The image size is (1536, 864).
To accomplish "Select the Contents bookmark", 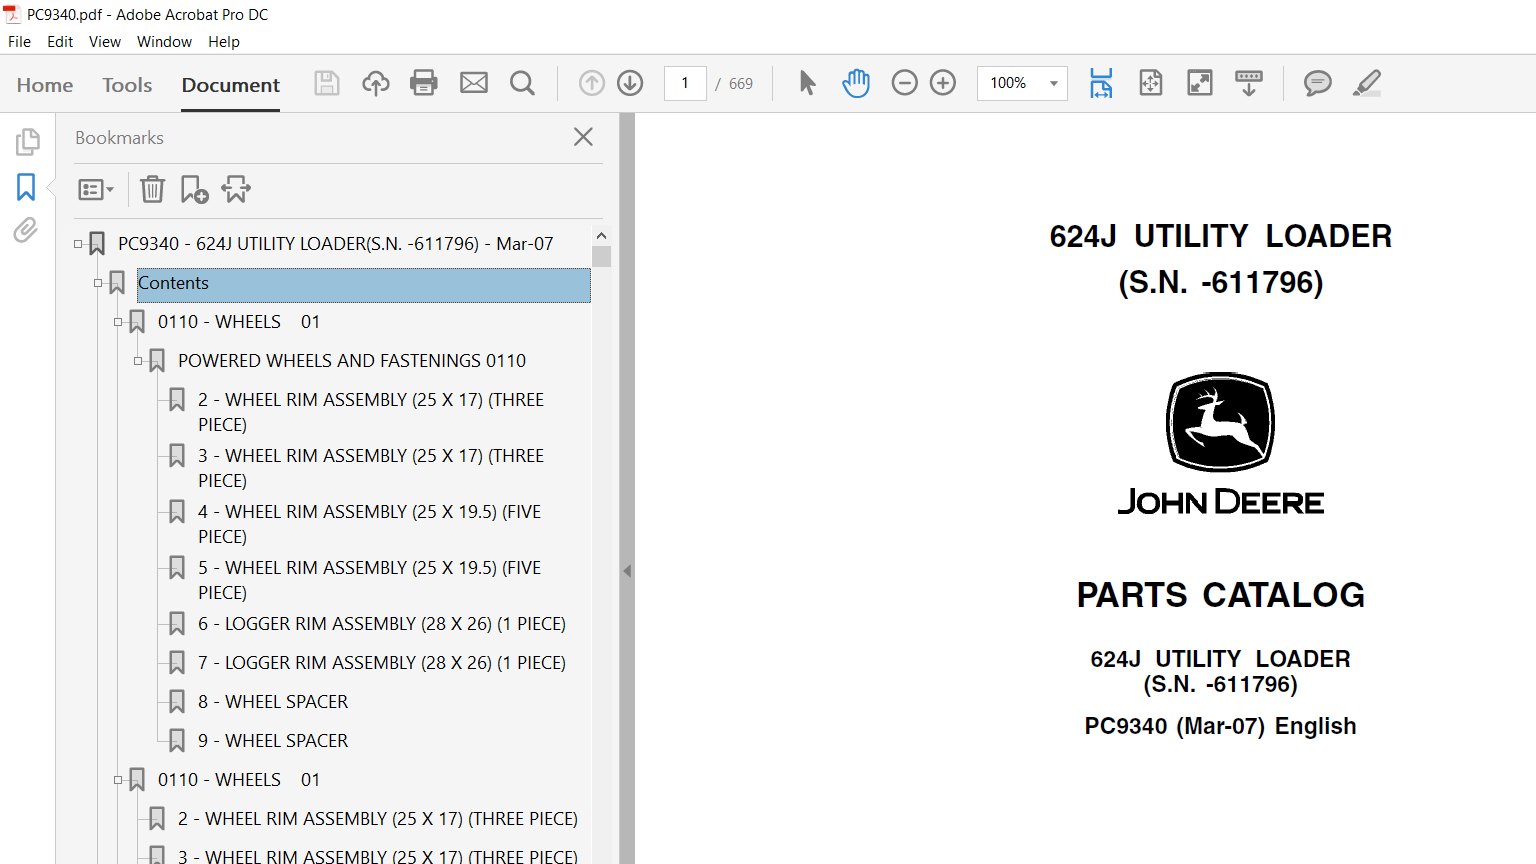I will [x=364, y=284].
